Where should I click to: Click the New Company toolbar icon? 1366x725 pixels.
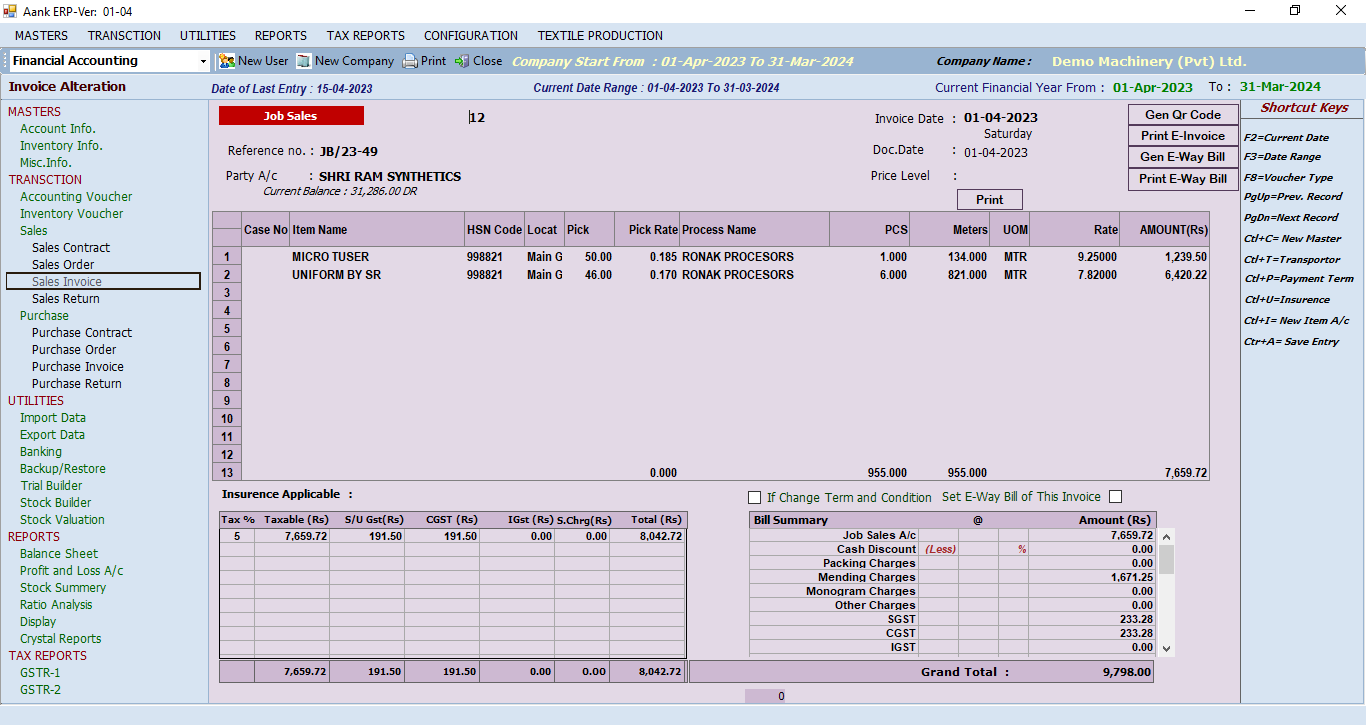pos(303,61)
